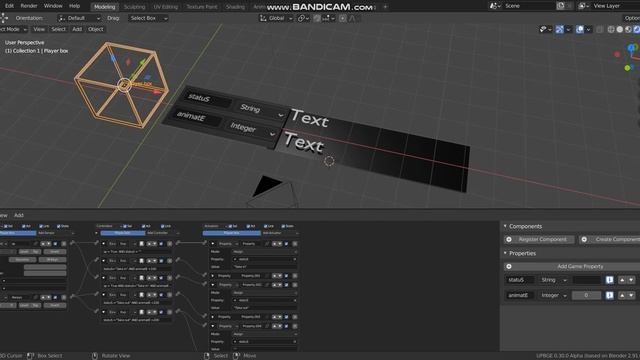
Task: Switch to the UV Editing workspace tab
Action: (x=165, y=7)
